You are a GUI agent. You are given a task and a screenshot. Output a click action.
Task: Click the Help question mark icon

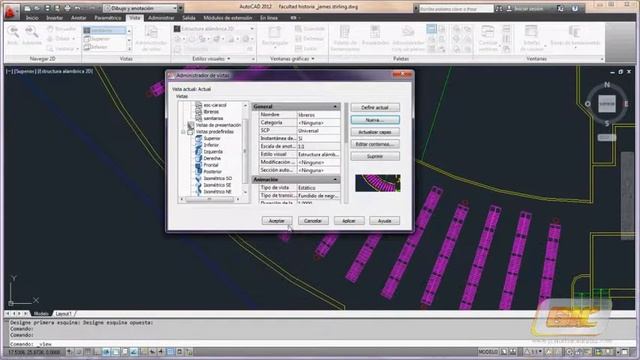pos(575,8)
